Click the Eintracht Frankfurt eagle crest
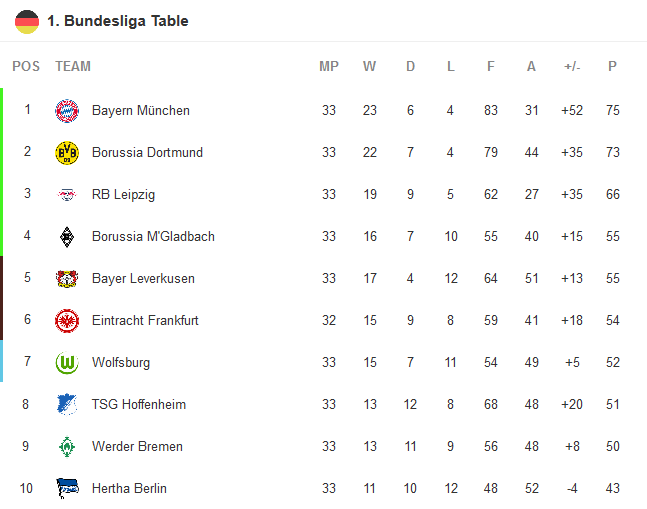The height and width of the screenshot is (509, 647). (x=67, y=321)
